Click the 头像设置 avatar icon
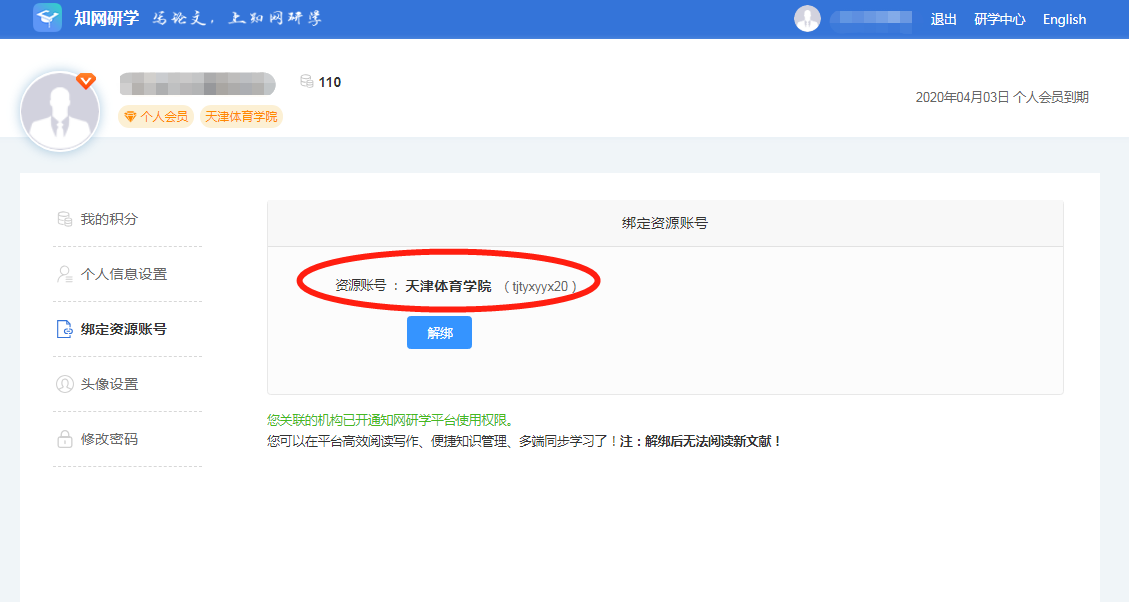The width and height of the screenshot is (1129, 602). (x=65, y=384)
